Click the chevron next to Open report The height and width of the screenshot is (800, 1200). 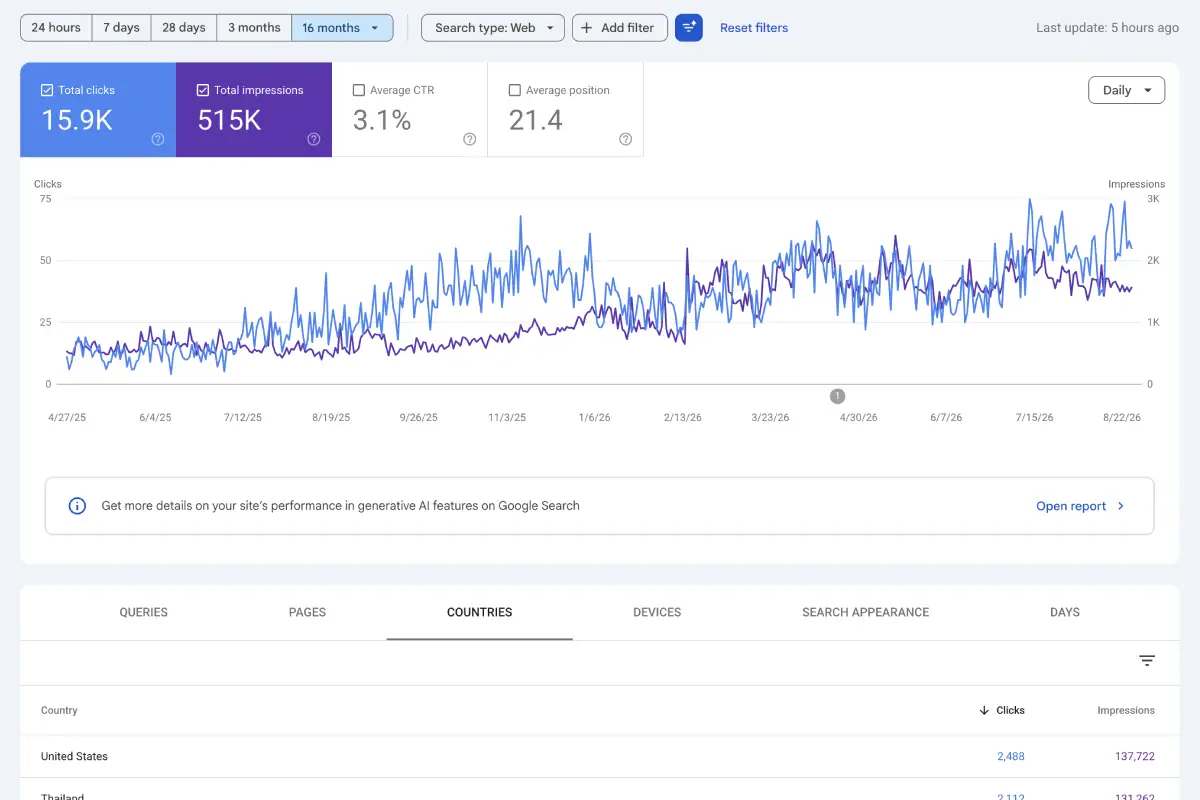click(1120, 506)
